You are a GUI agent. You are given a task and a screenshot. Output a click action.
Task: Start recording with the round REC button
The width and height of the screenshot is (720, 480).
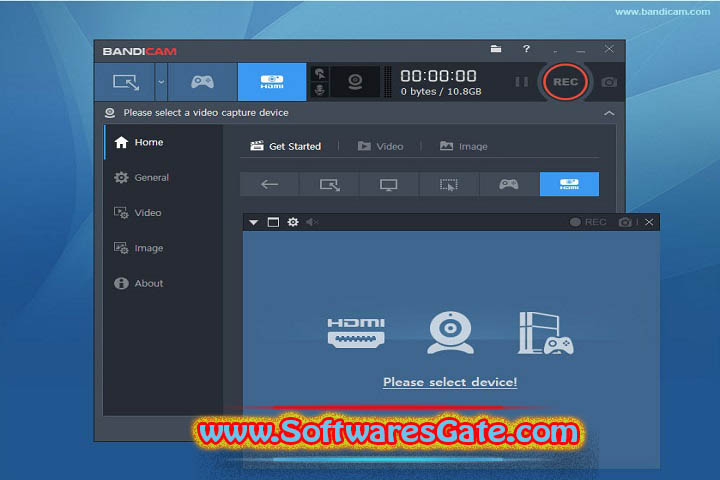pyautogui.click(x=565, y=82)
